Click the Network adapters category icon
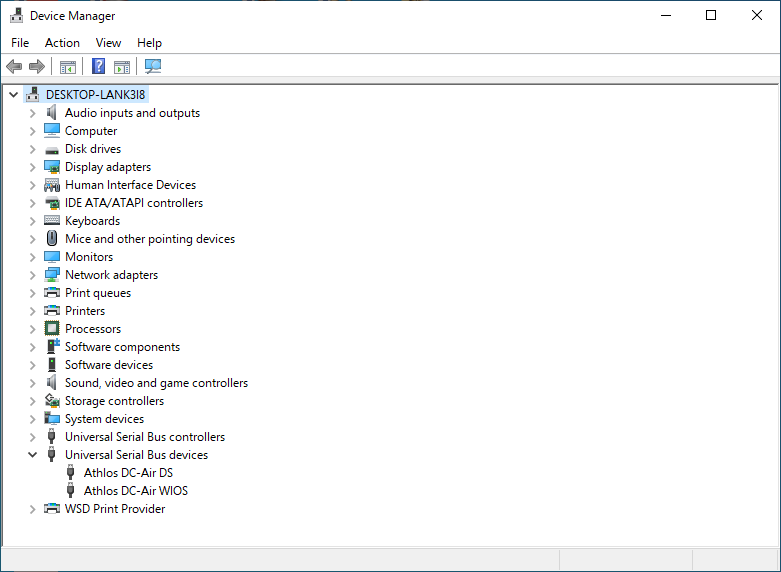This screenshot has height=572, width=781. click(x=52, y=275)
